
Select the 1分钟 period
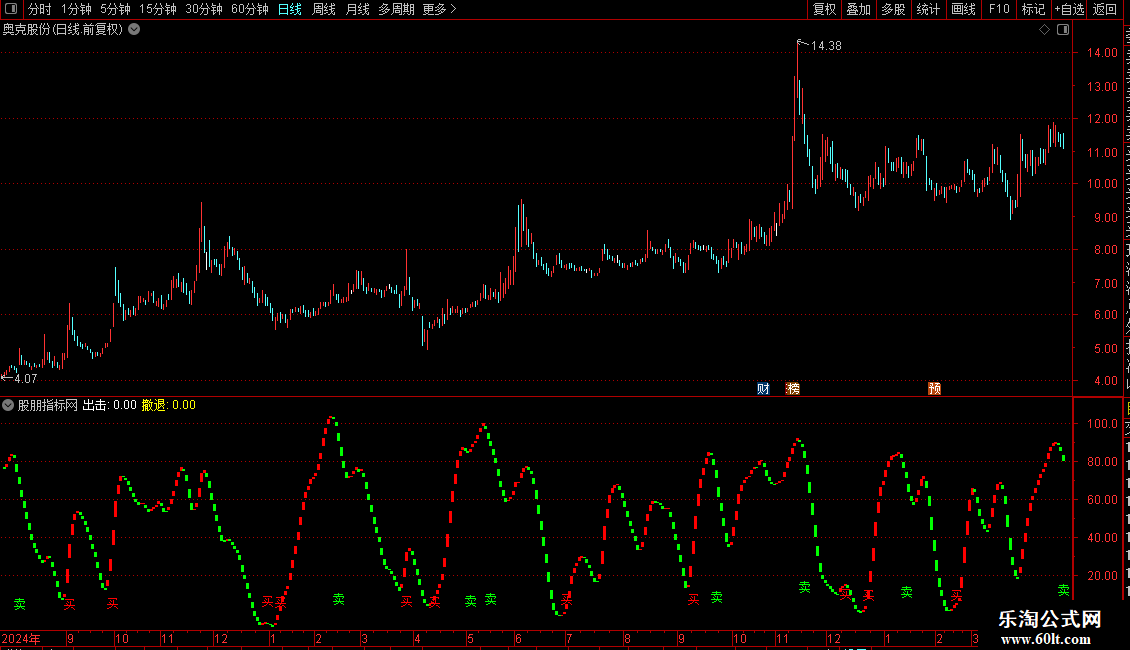pos(76,9)
